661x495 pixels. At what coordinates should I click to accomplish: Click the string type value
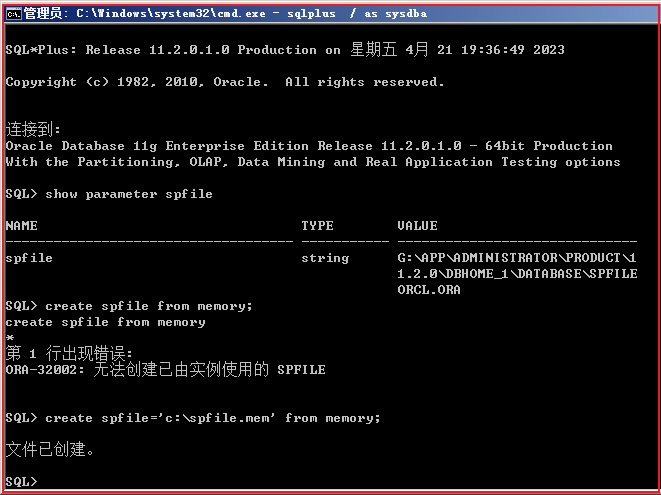[x=325, y=258]
